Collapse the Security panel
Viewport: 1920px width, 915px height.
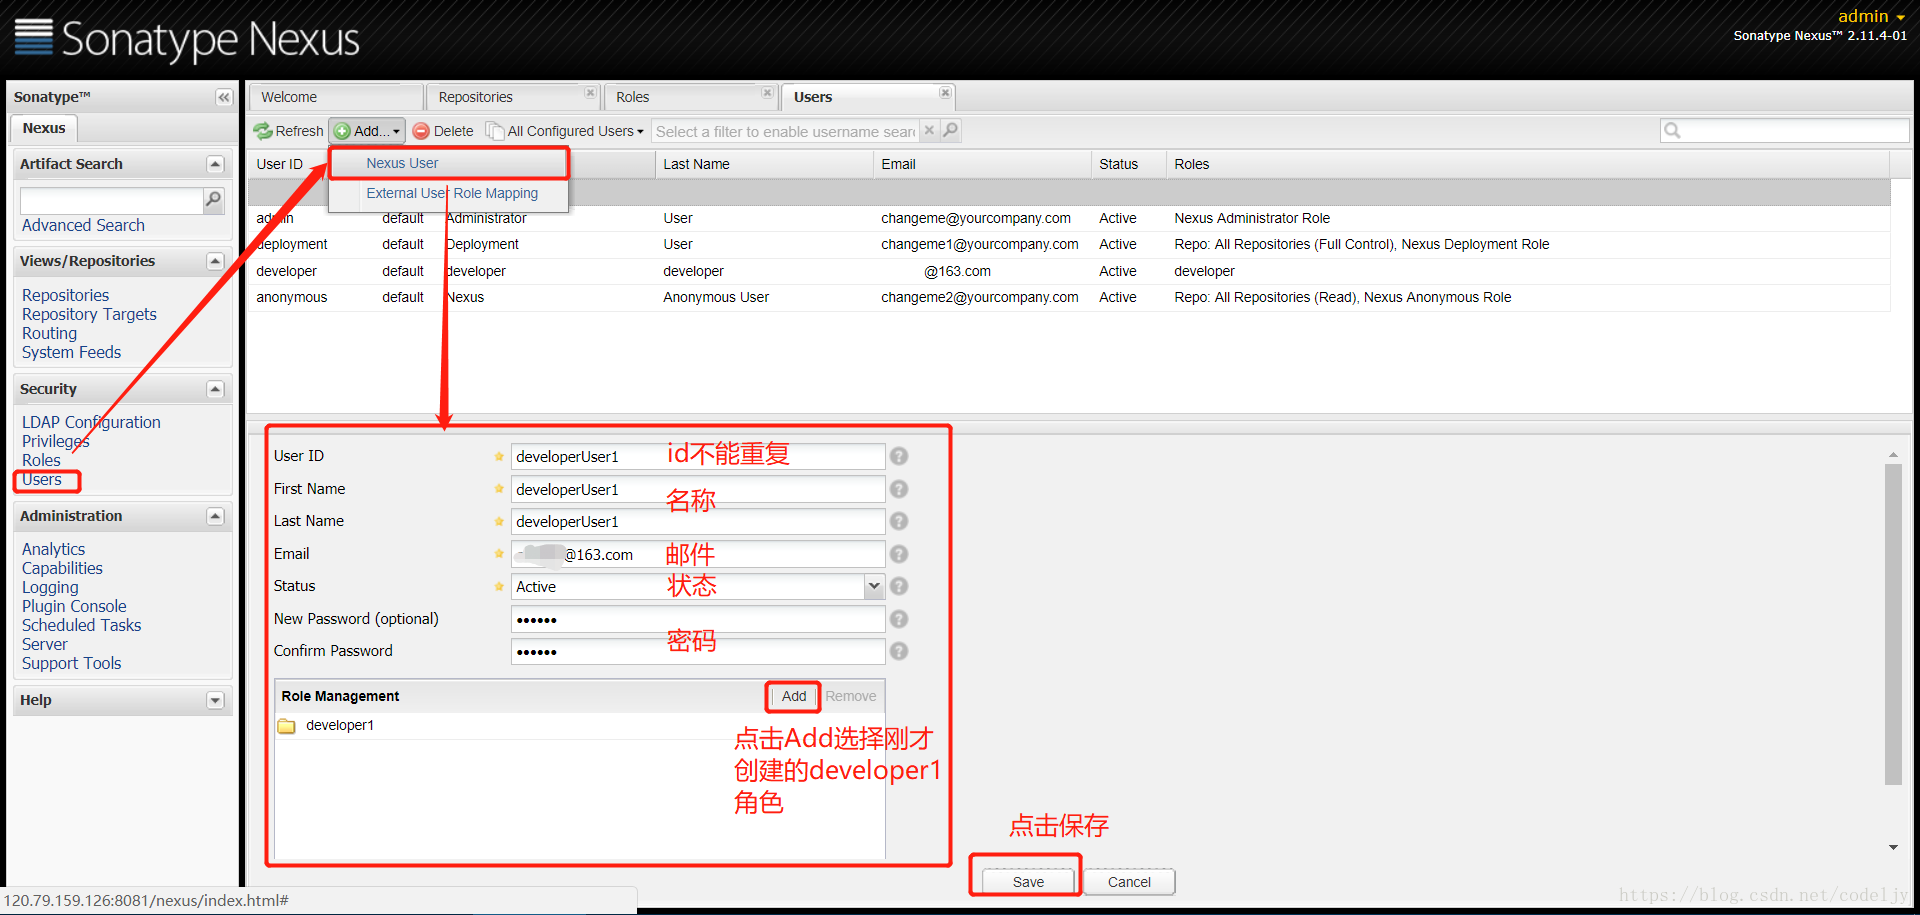(215, 389)
